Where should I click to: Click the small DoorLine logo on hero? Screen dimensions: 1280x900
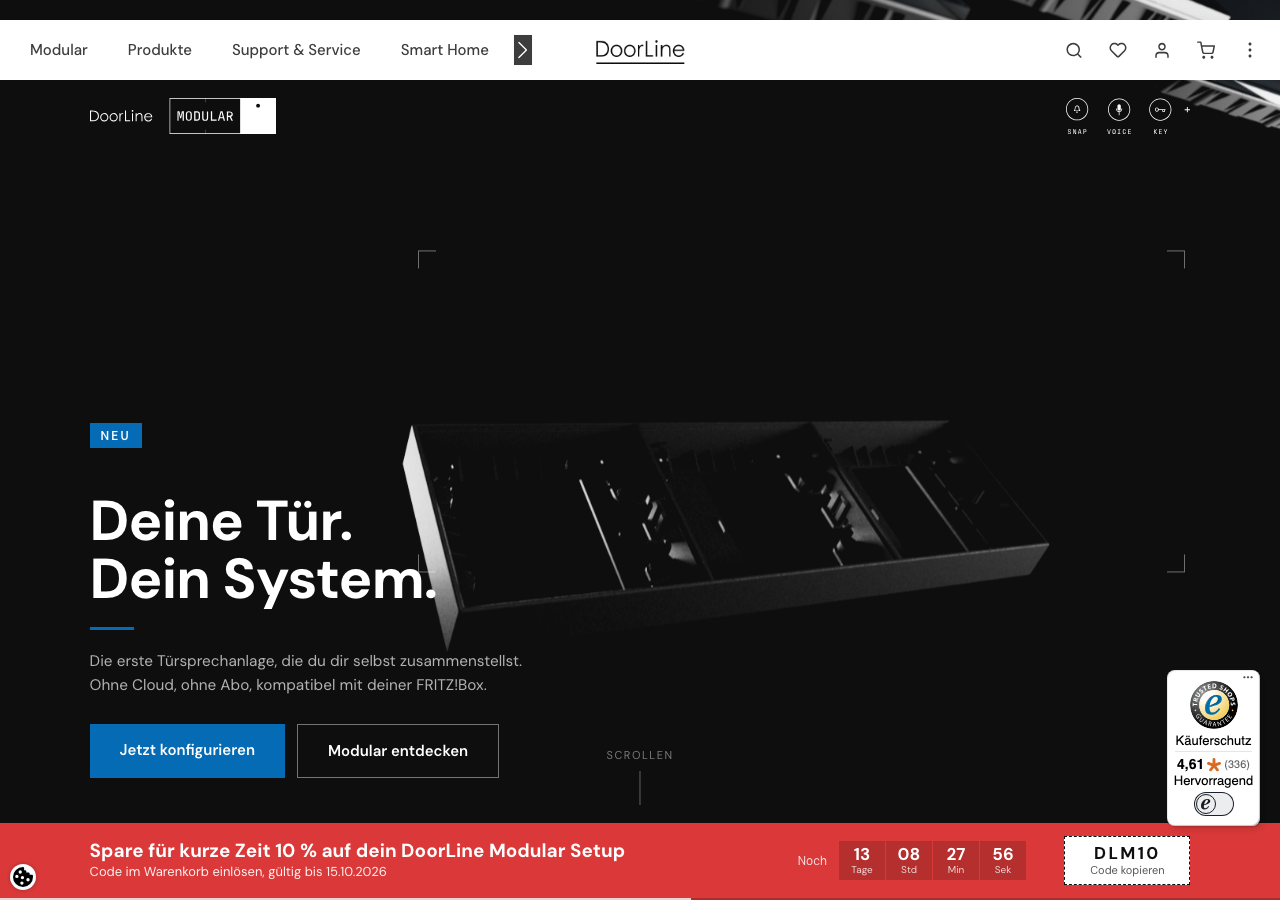(x=121, y=116)
